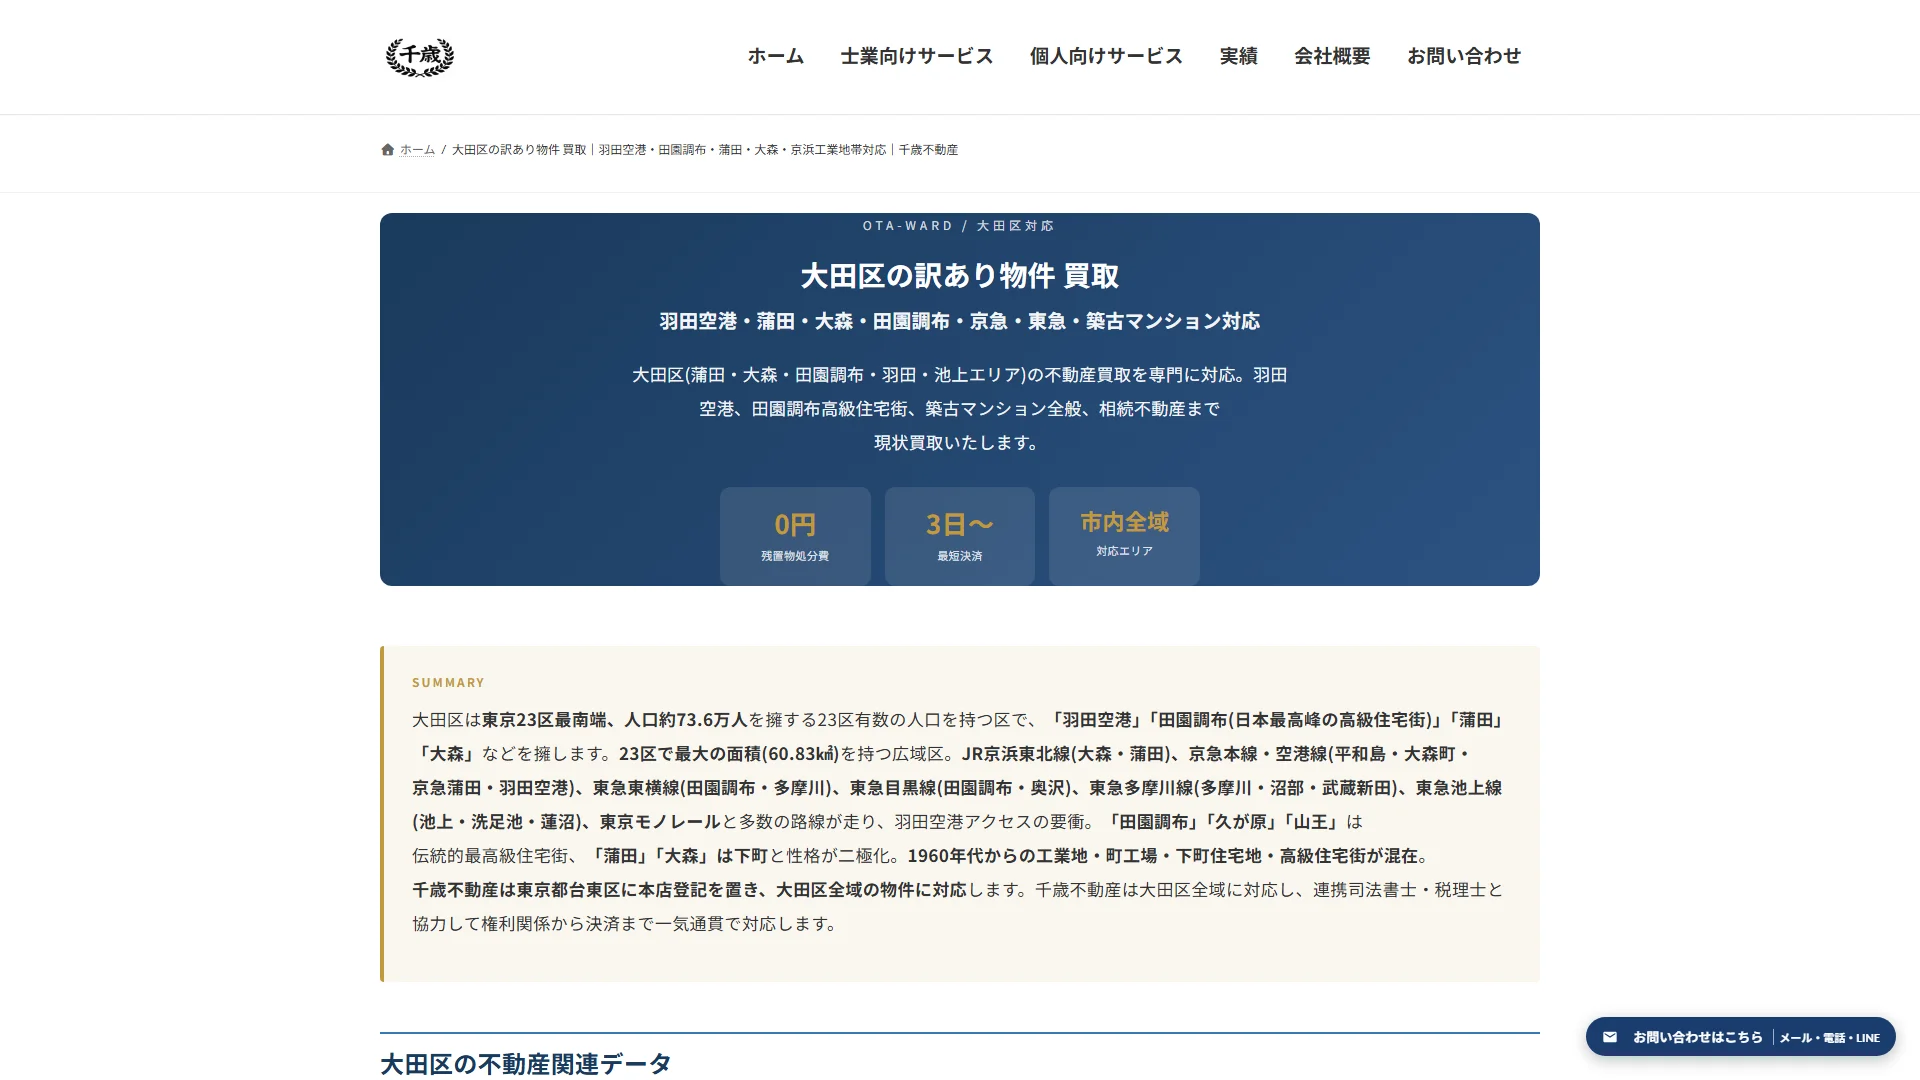Click the 0円 残置物処分費 card
This screenshot has height=1080, width=1920.
click(795, 536)
